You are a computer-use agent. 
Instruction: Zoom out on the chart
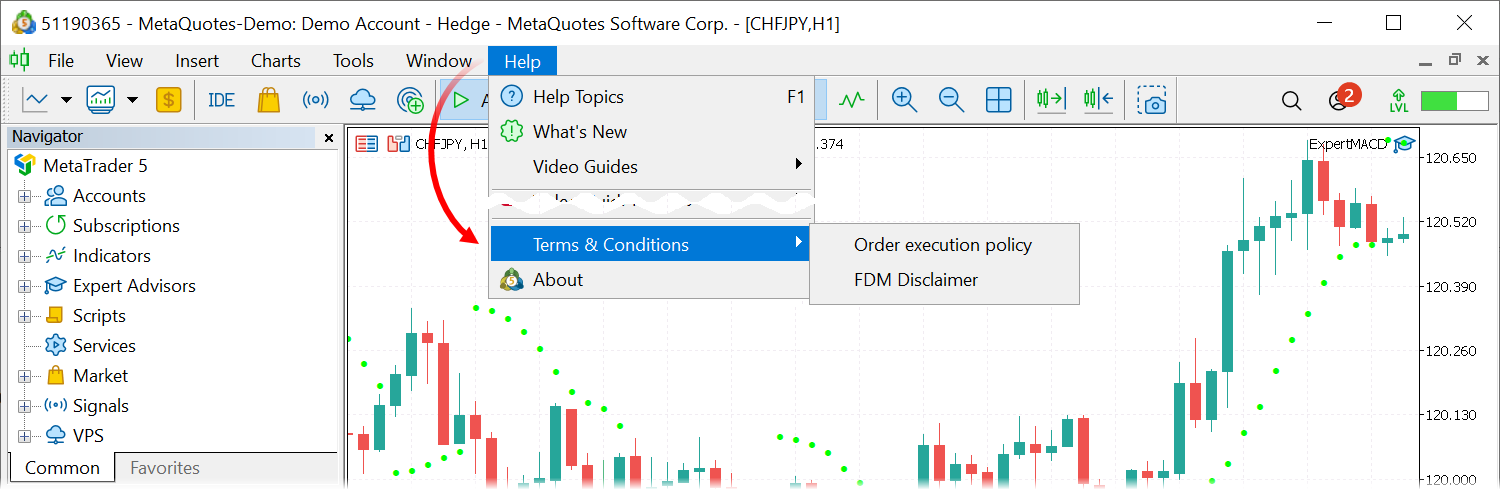click(x=951, y=100)
